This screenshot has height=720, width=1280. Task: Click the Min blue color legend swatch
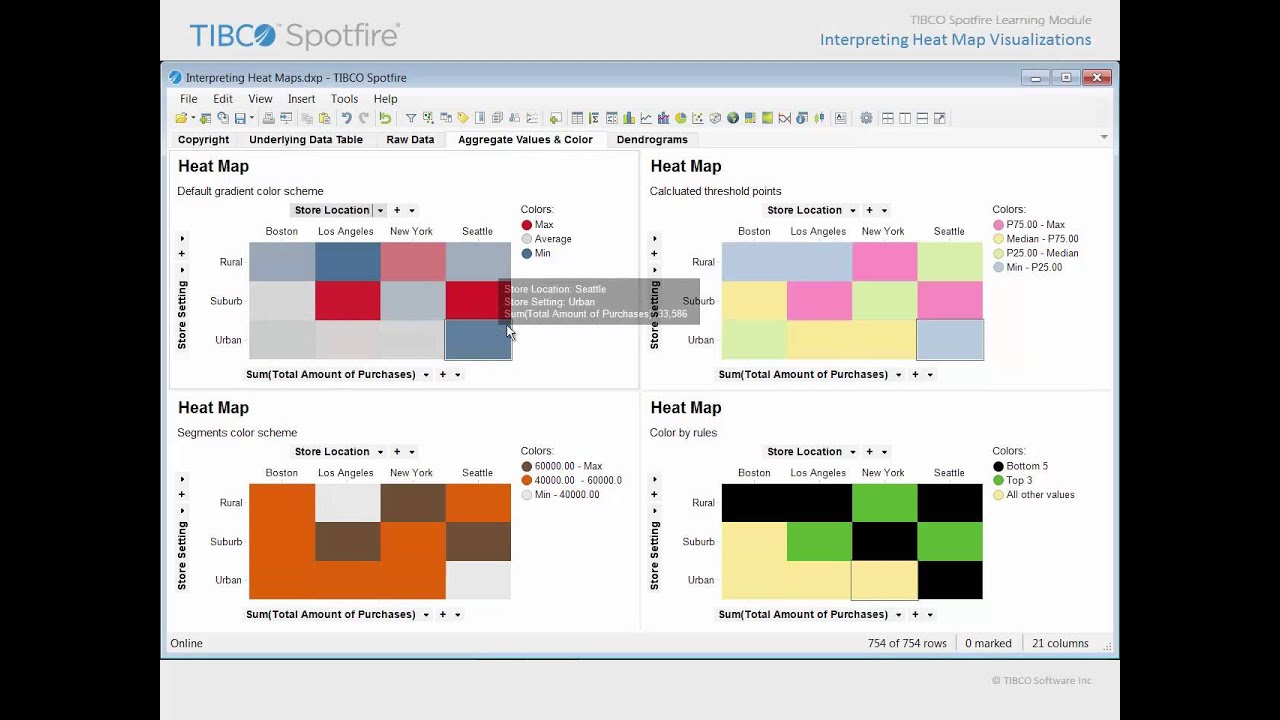(527, 254)
